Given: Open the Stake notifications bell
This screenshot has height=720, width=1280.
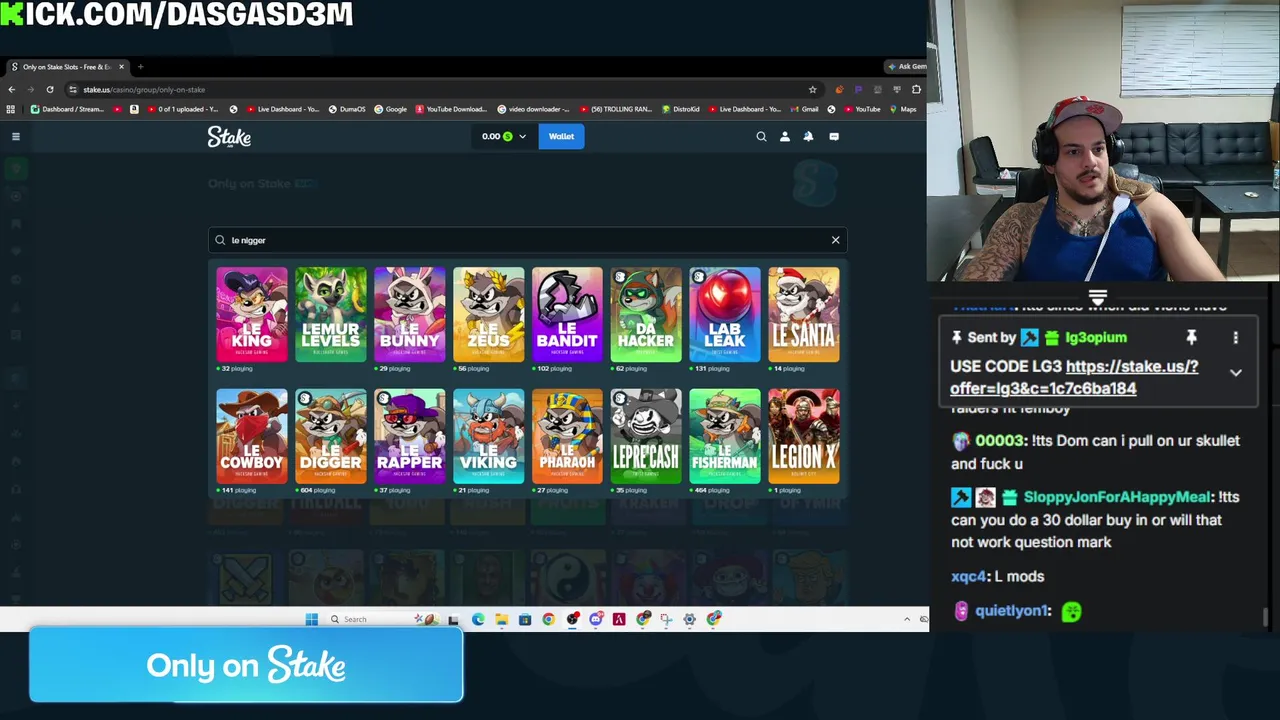Looking at the screenshot, I should click(808, 136).
